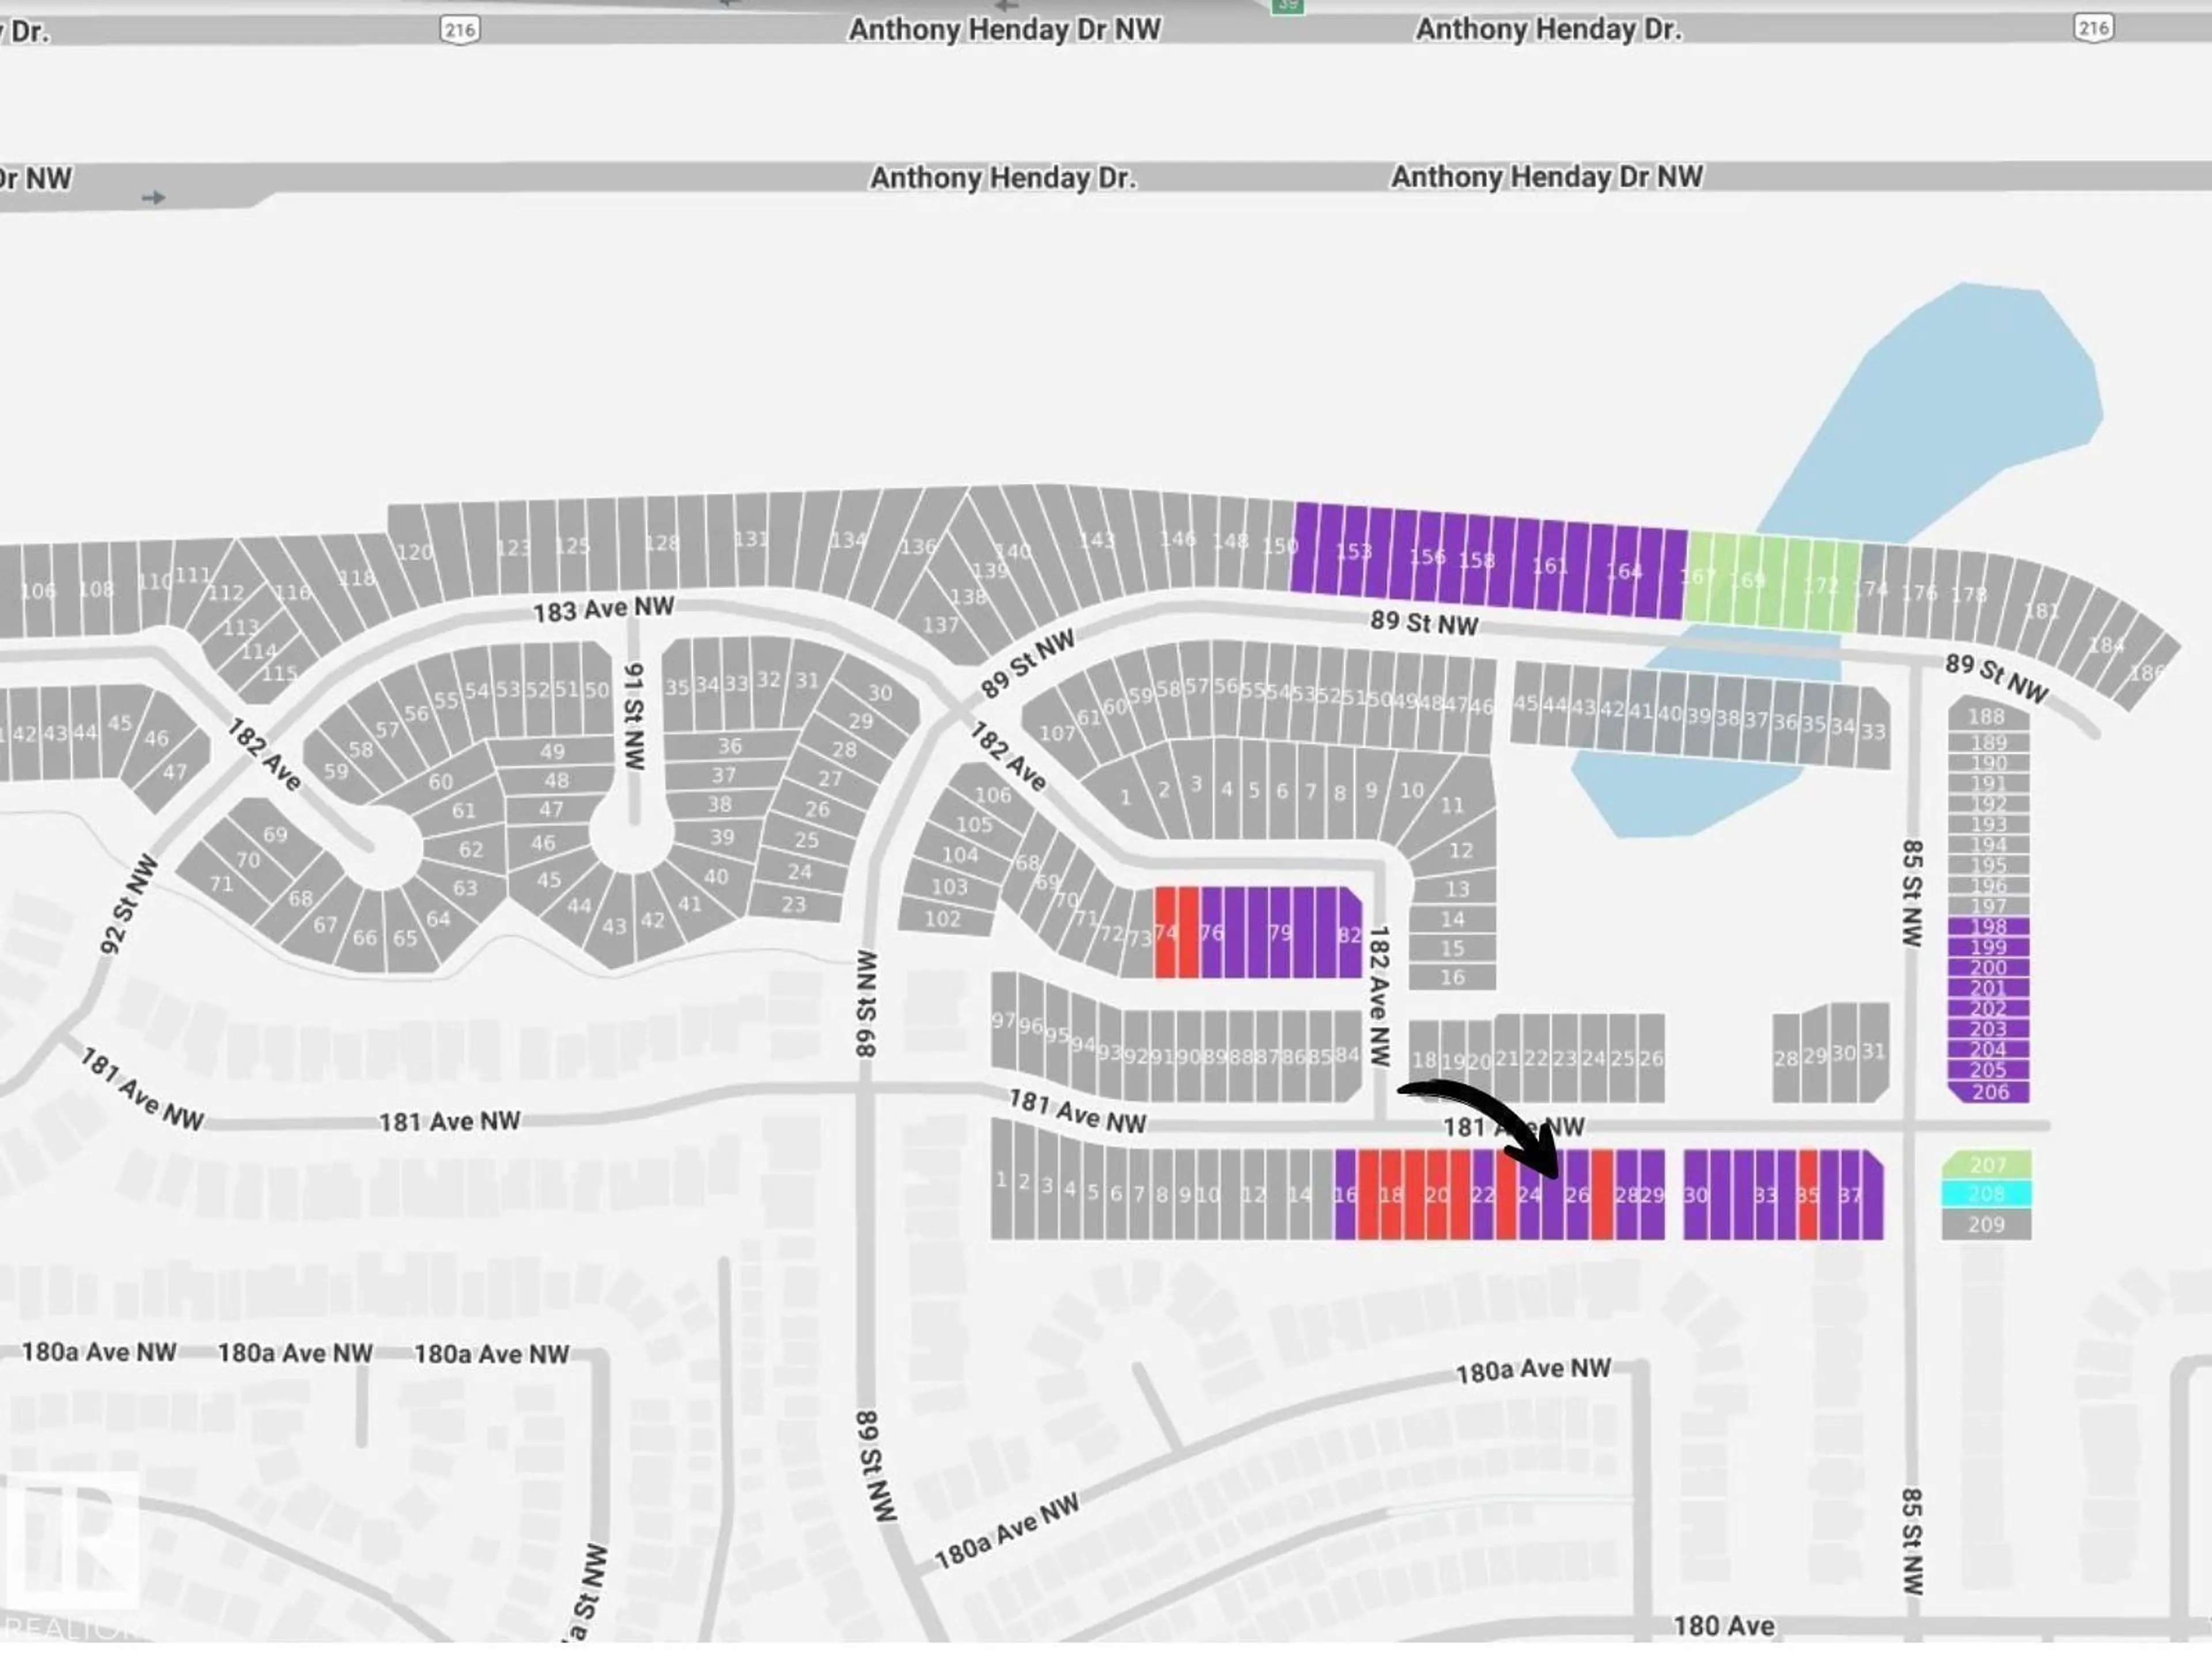
Task: Choose purple lot 206
Action: 1989,1092
